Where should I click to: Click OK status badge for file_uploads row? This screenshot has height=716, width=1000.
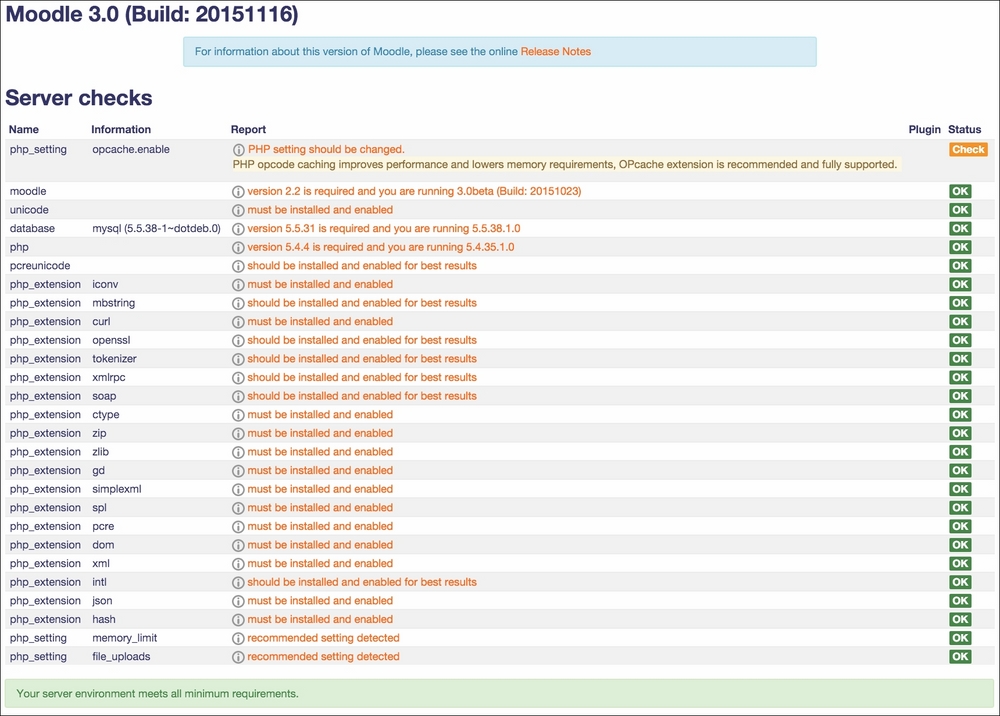coord(960,657)
